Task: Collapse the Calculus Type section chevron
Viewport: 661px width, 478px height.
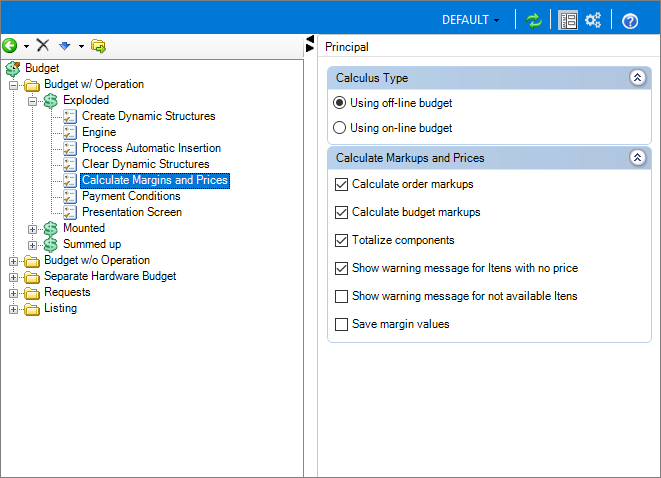Action: tap(637, 78)
